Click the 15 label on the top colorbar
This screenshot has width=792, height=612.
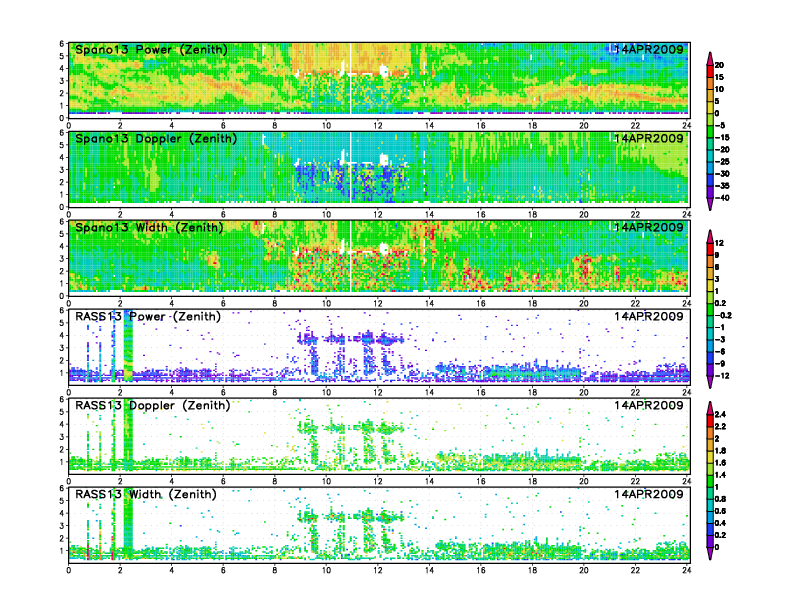coord(719,77)
